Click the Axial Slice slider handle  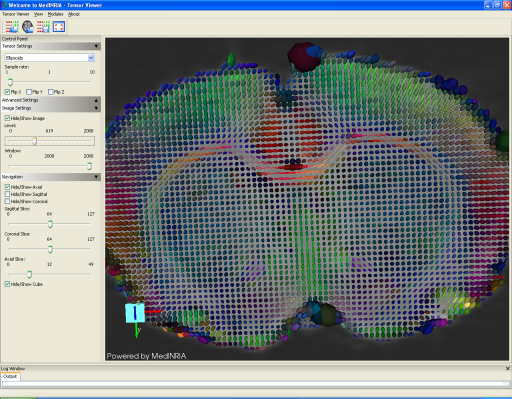[29, 275]
